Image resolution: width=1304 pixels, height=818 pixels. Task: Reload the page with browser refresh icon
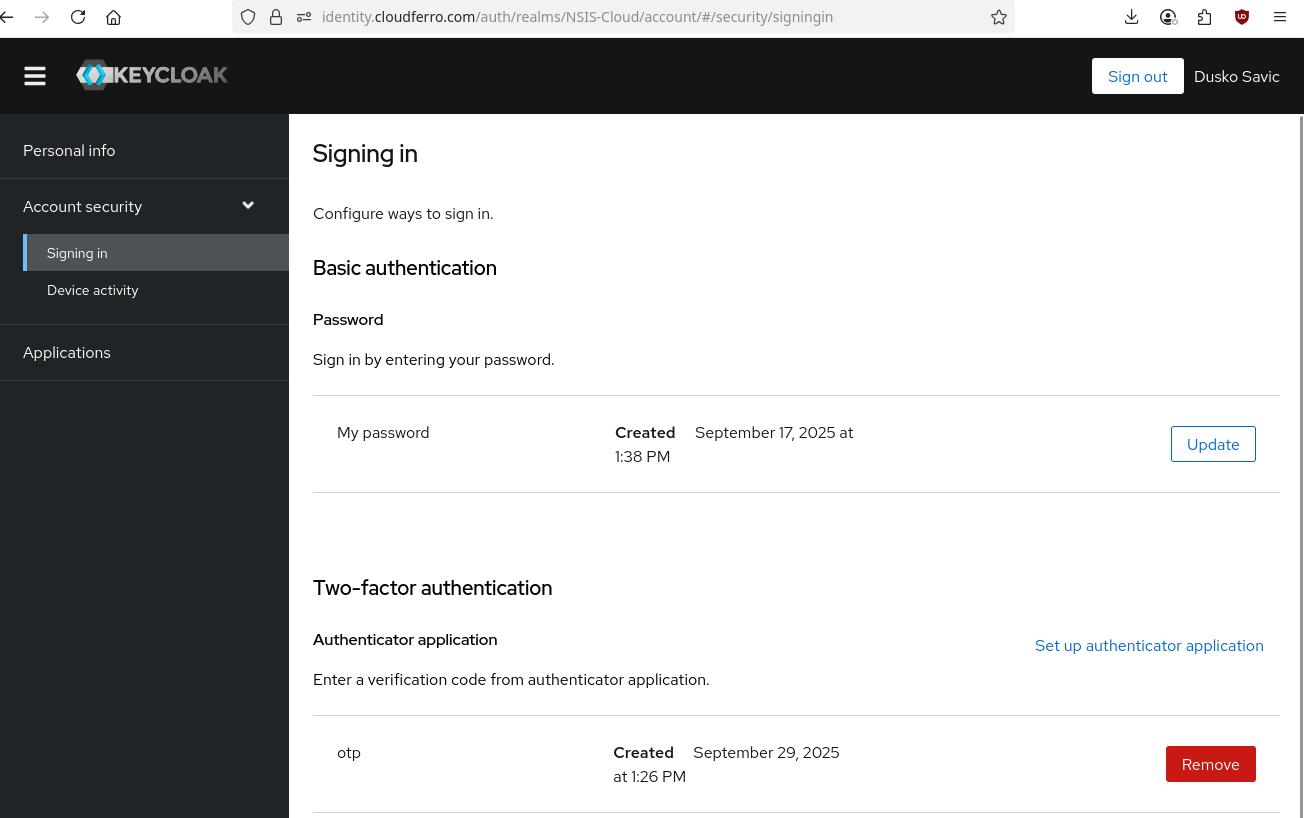tap(78, 17)
